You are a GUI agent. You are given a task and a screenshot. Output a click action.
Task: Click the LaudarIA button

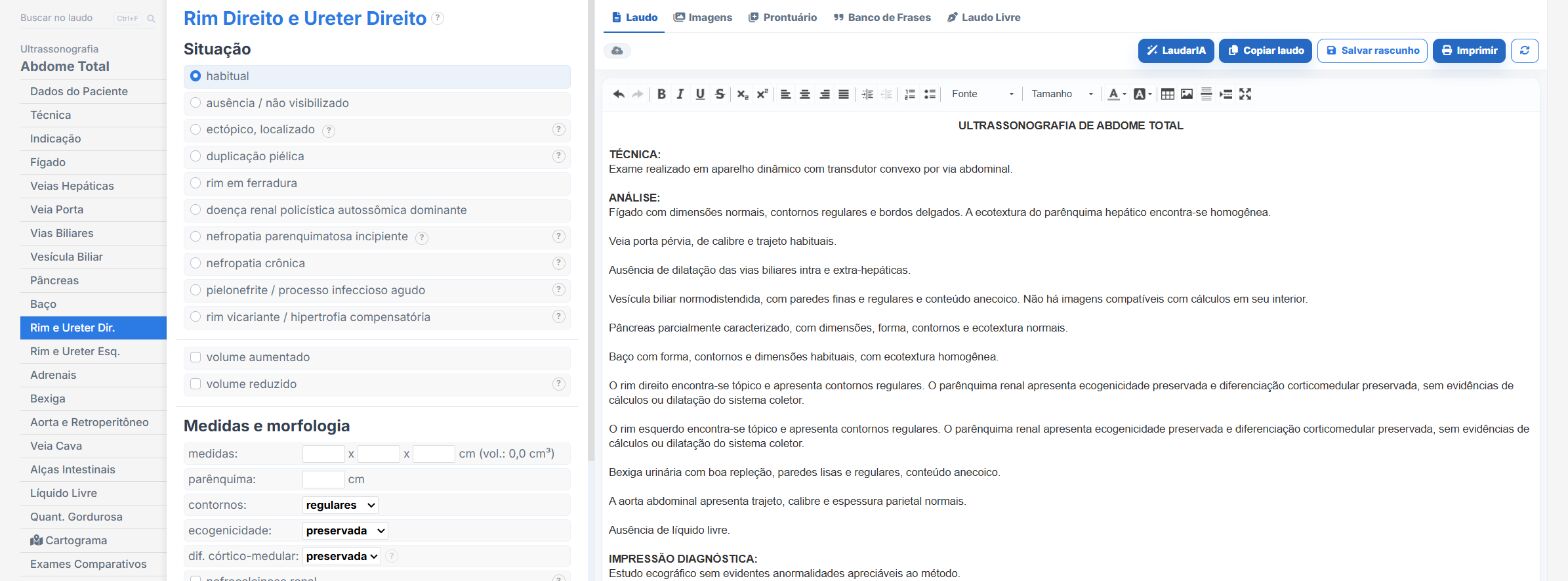[1176, 51]
